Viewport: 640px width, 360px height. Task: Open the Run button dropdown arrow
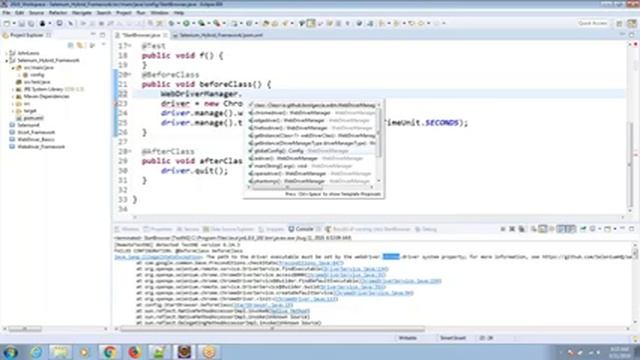[x=193, y=23]
